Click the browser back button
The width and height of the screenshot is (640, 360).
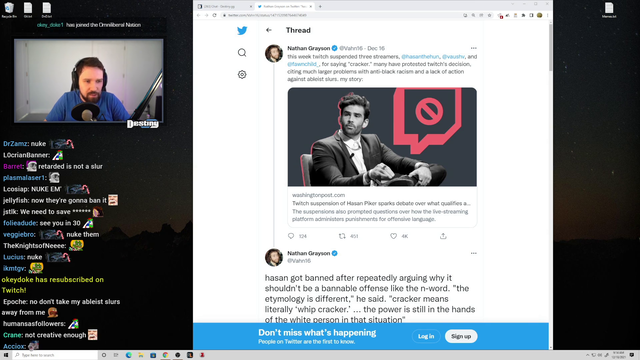[x=199, y=15]
